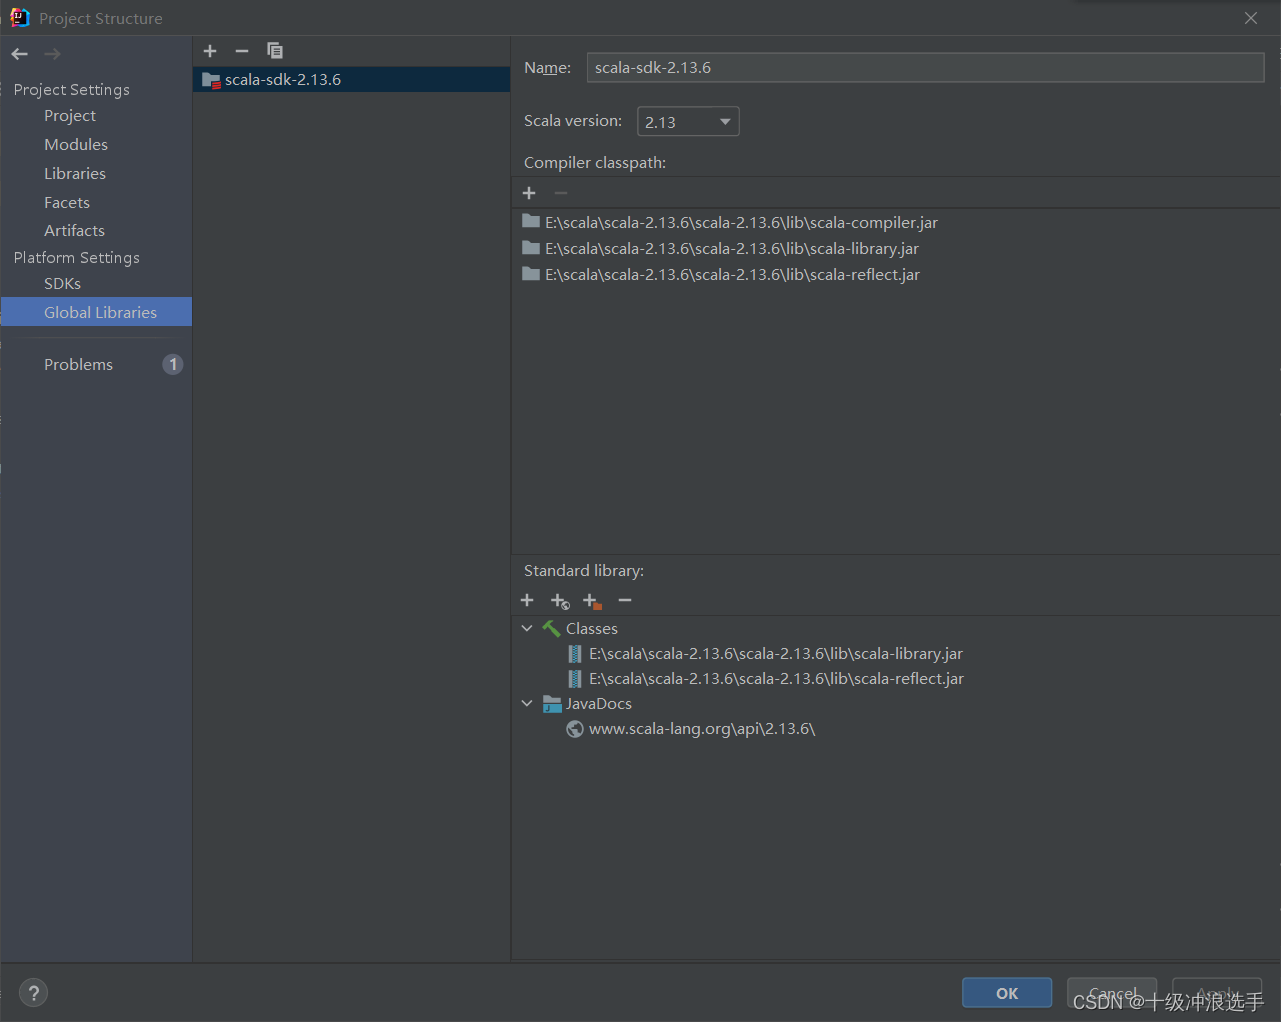The width and height of the screenshot is (1281, 1022).
Task: Open help with question mark button
Action: pyautogui.click(x=33, y=993)
